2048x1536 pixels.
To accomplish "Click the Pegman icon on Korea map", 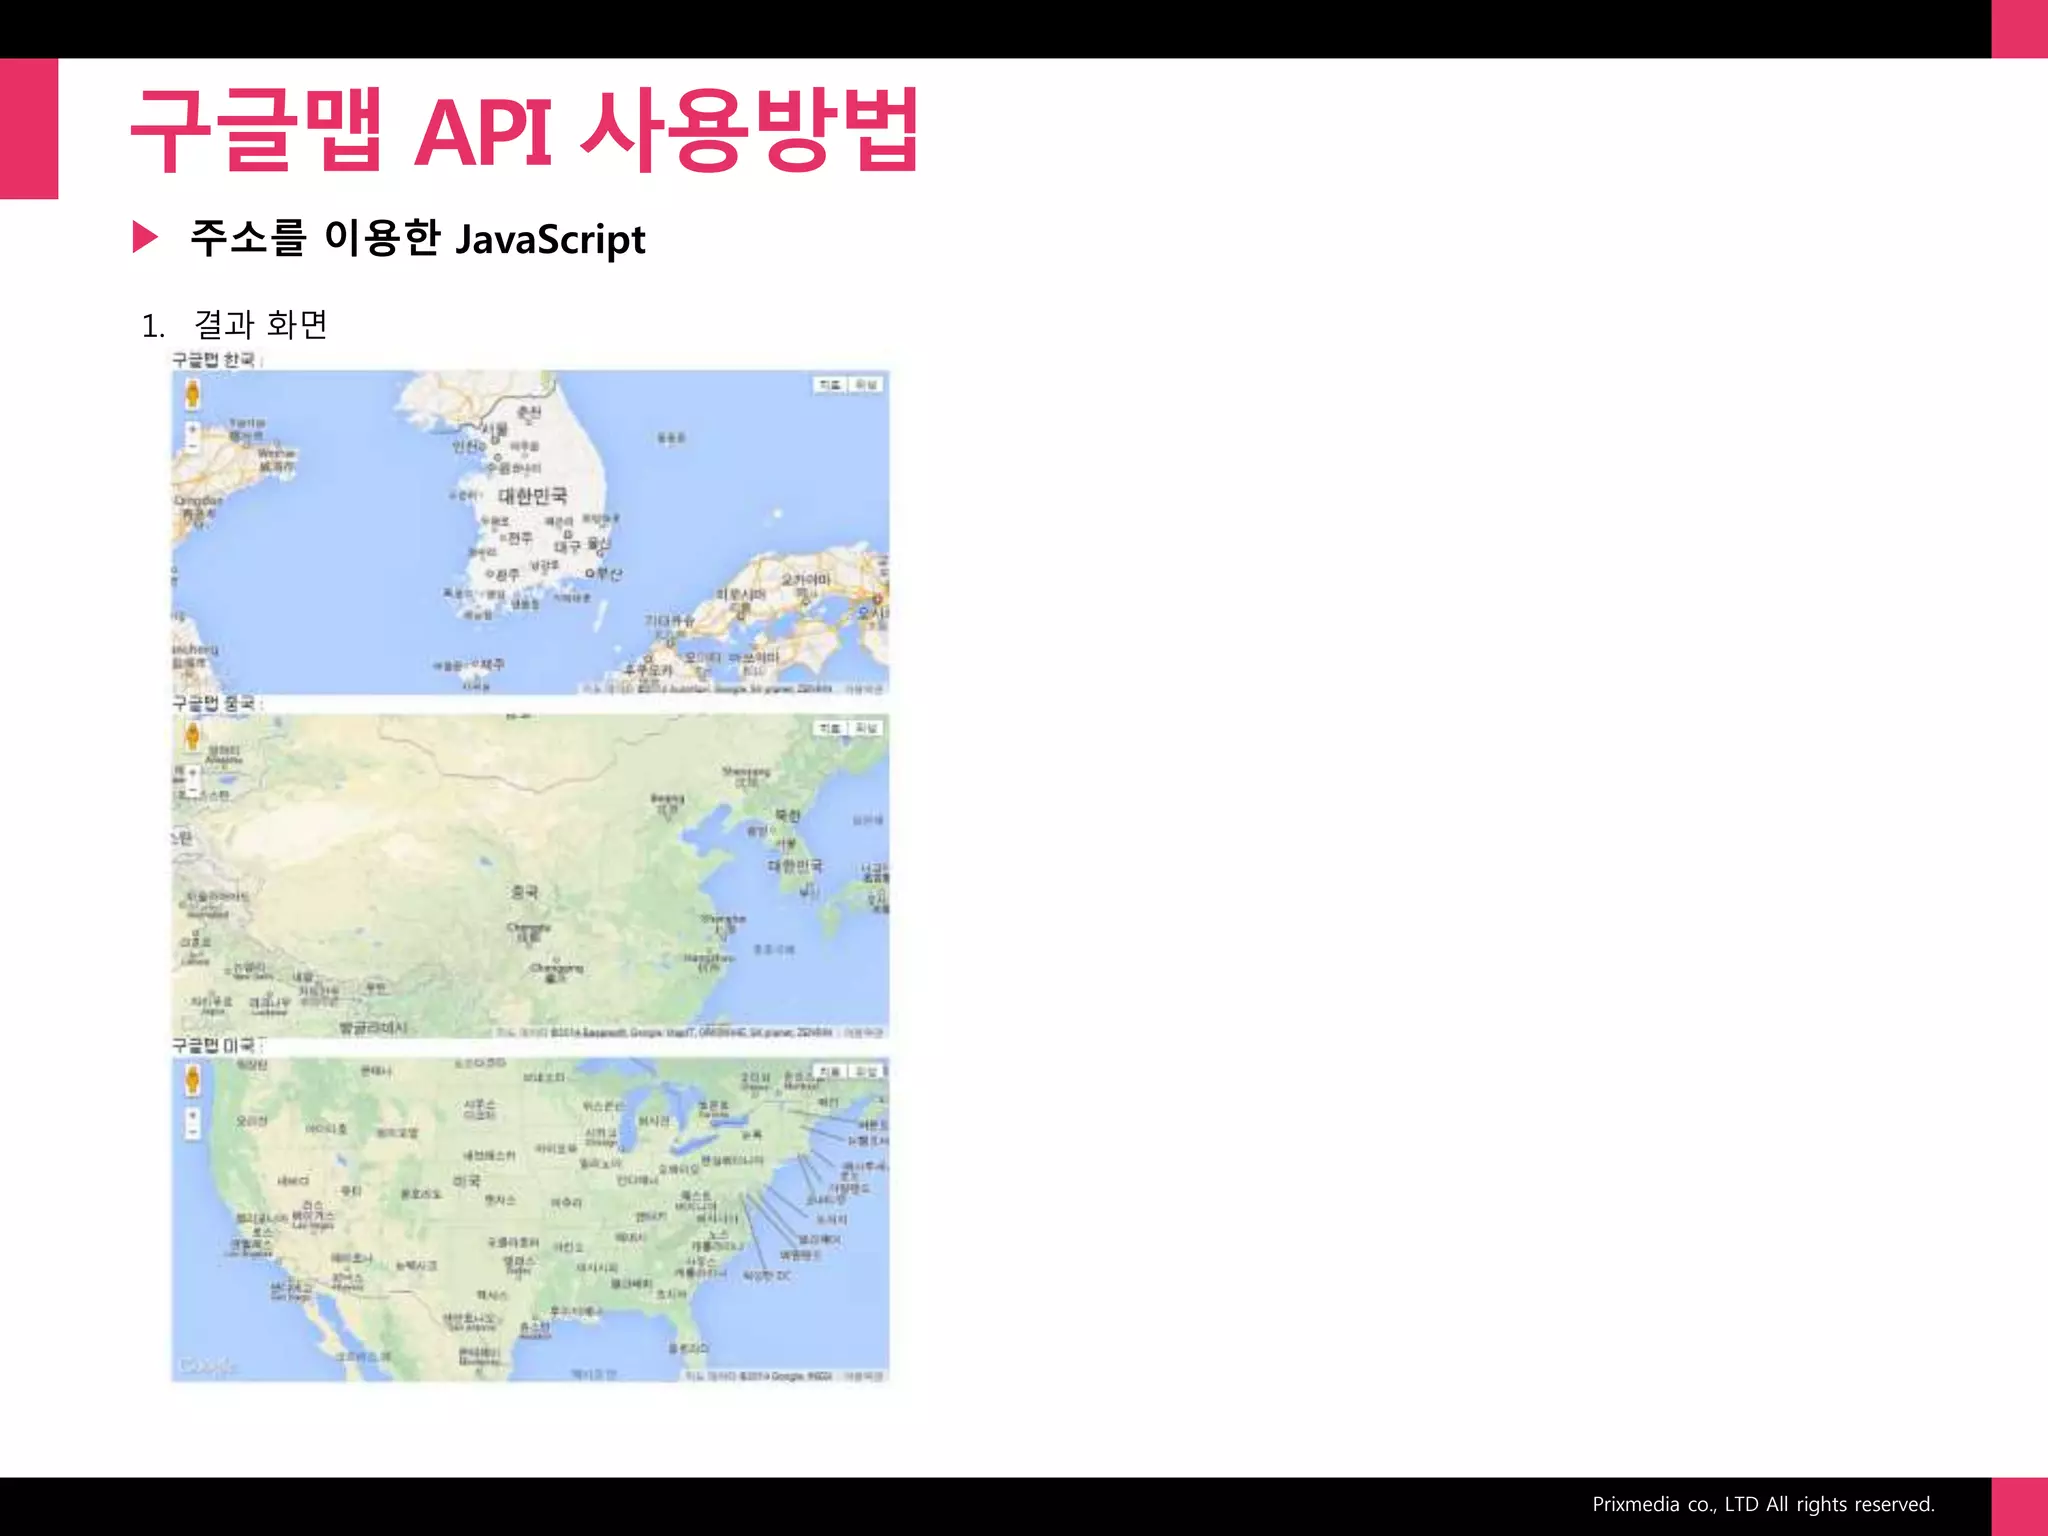I will tap(193, 394).
